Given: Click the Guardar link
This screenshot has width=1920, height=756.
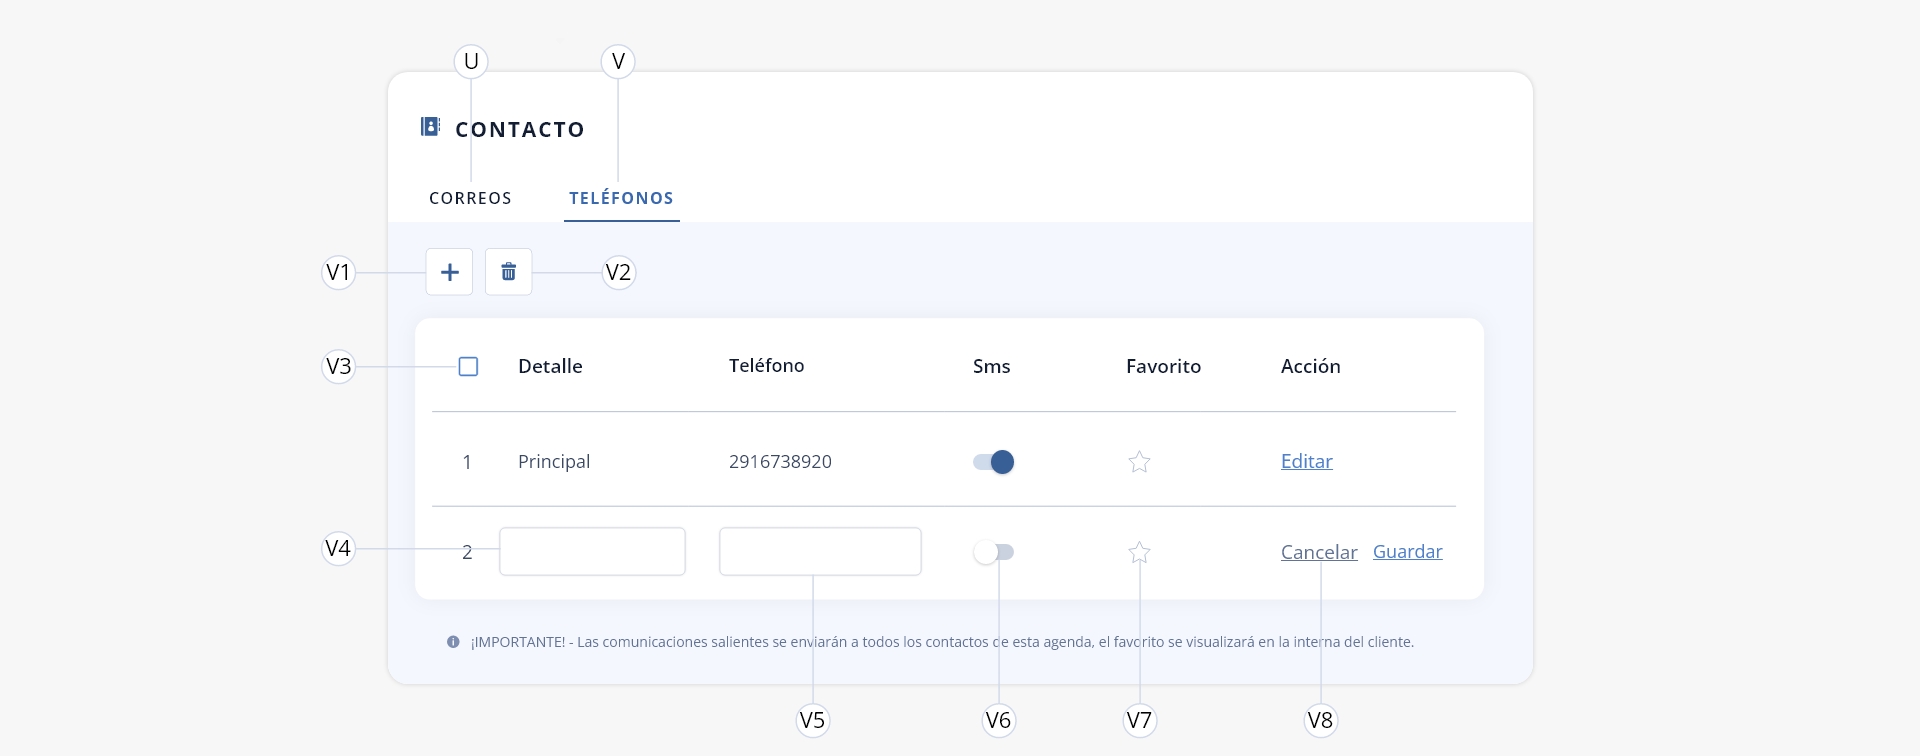Looking at the screenshot, I should (1407, 551).
